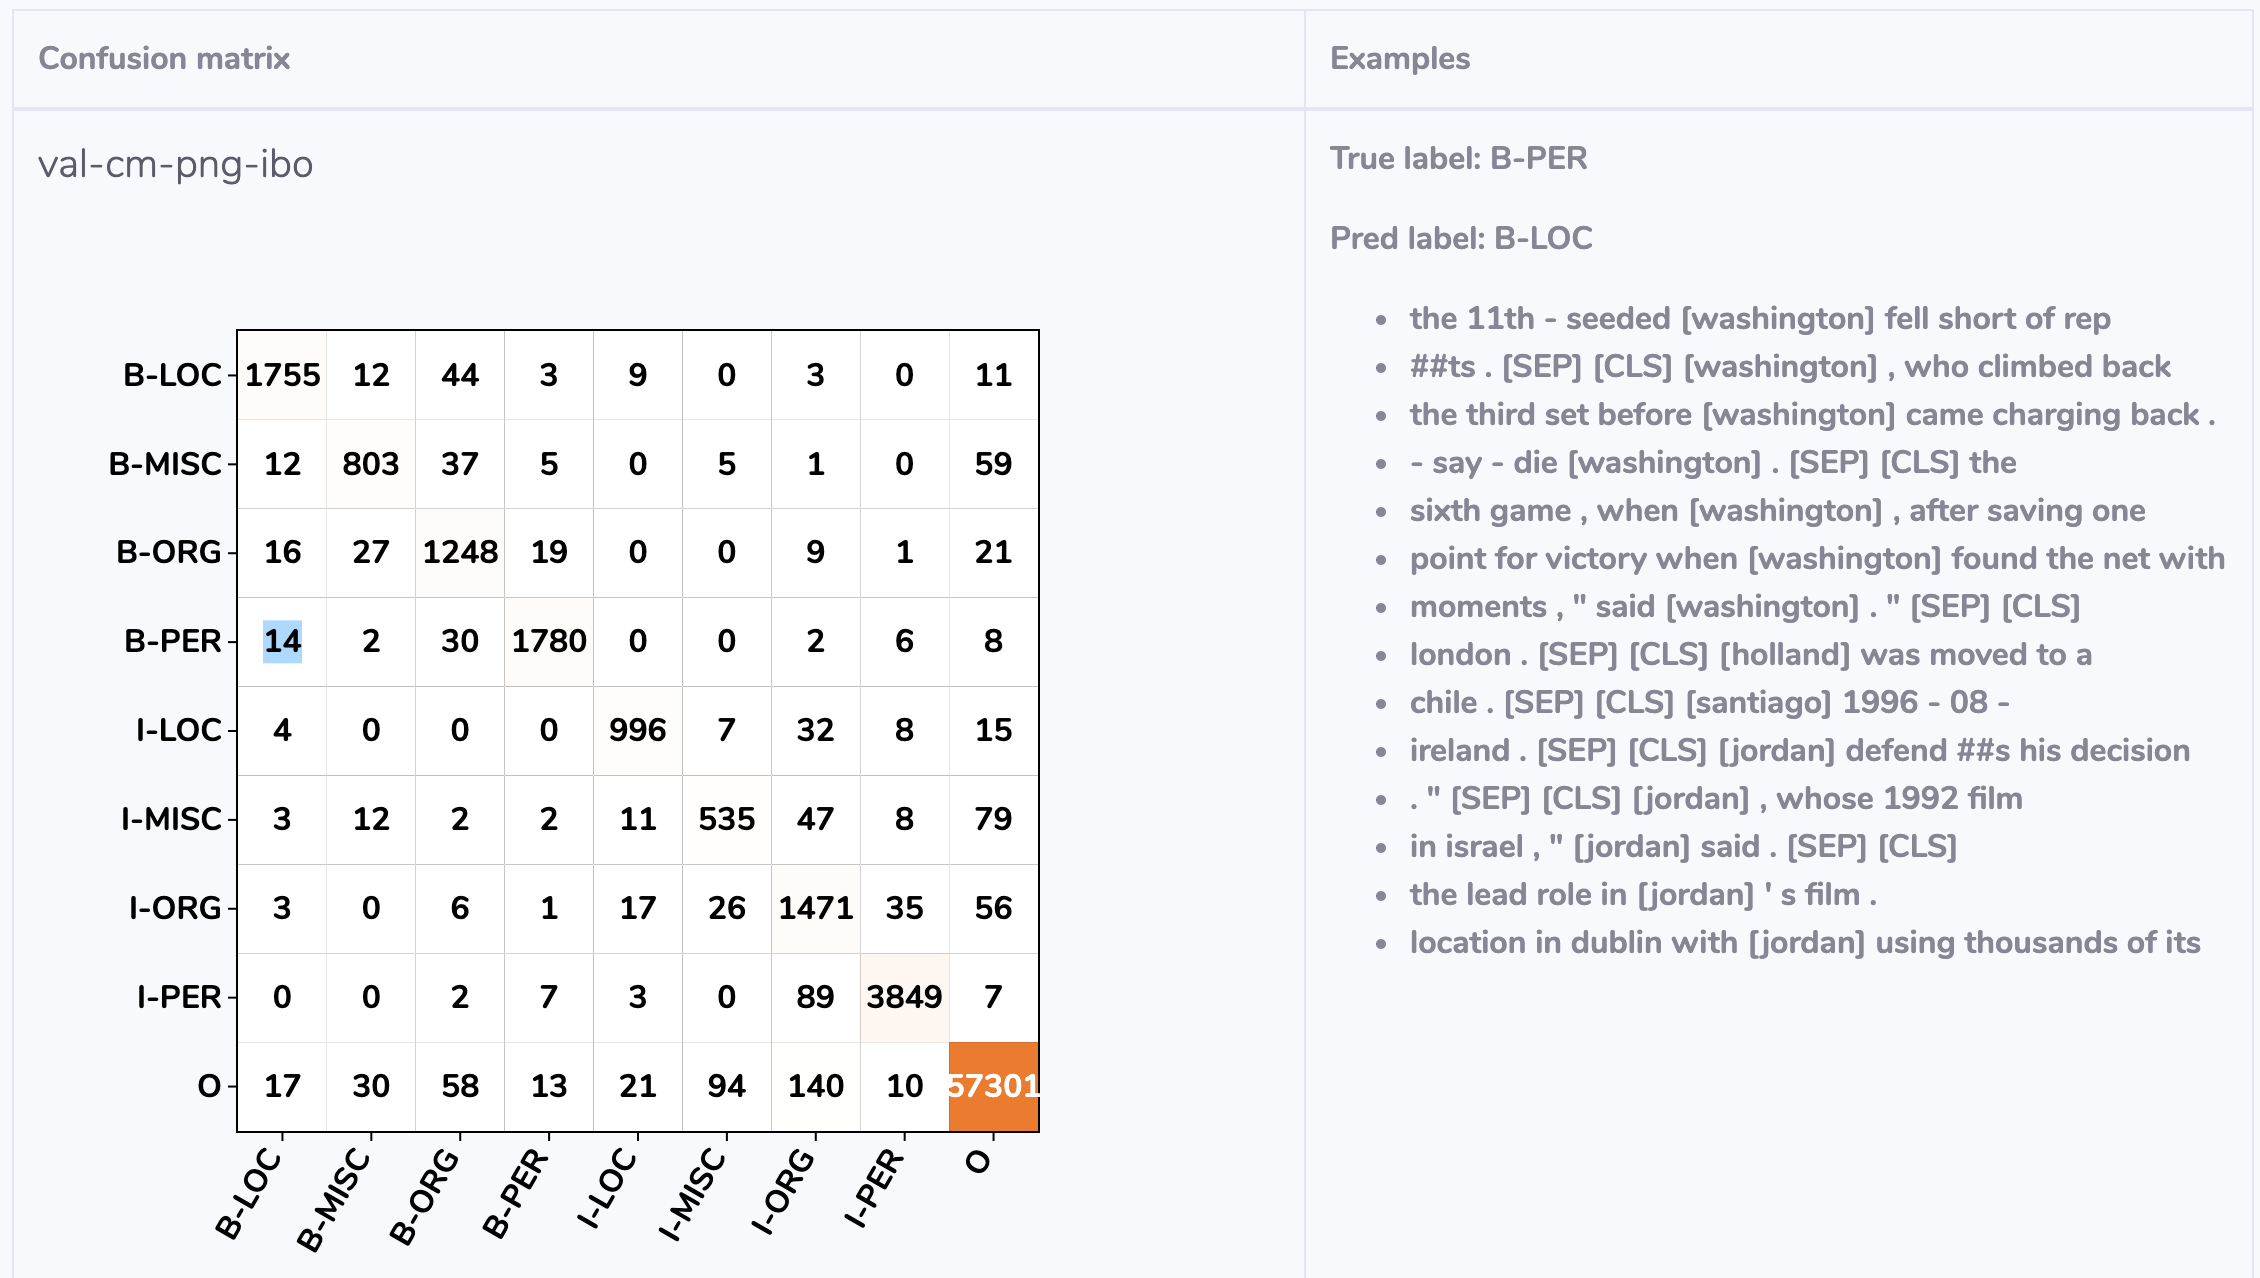The image size is (2260, 1278).
Task: Click the 996 cell in I-LOC row
Action: pyautogui.click(x=638, y=730)
